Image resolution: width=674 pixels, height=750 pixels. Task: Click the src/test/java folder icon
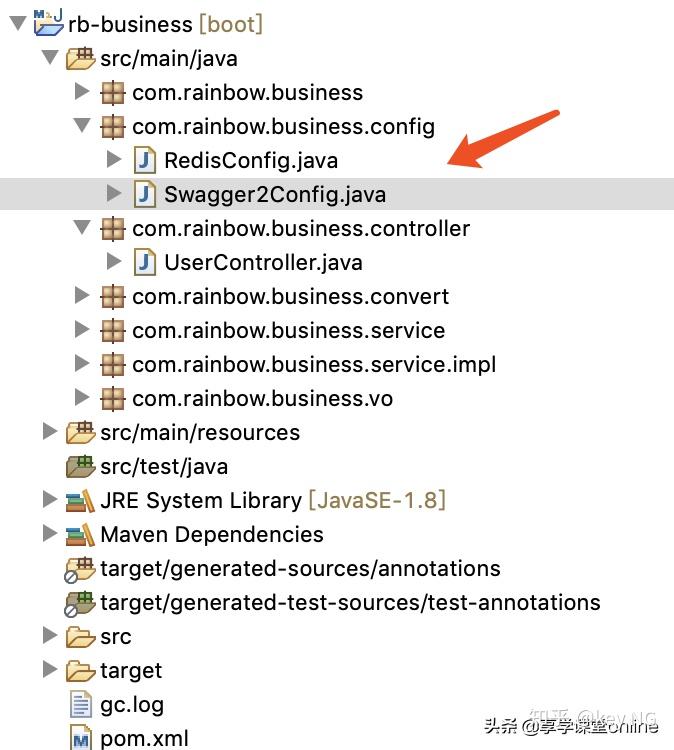[x=80, y=466]
